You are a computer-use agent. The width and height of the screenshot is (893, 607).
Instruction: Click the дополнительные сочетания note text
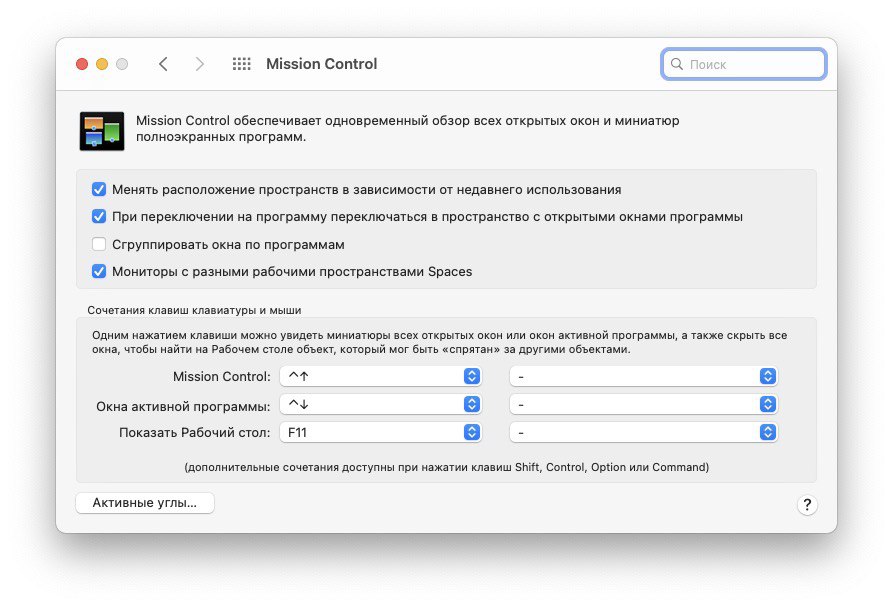pos(446,467)
